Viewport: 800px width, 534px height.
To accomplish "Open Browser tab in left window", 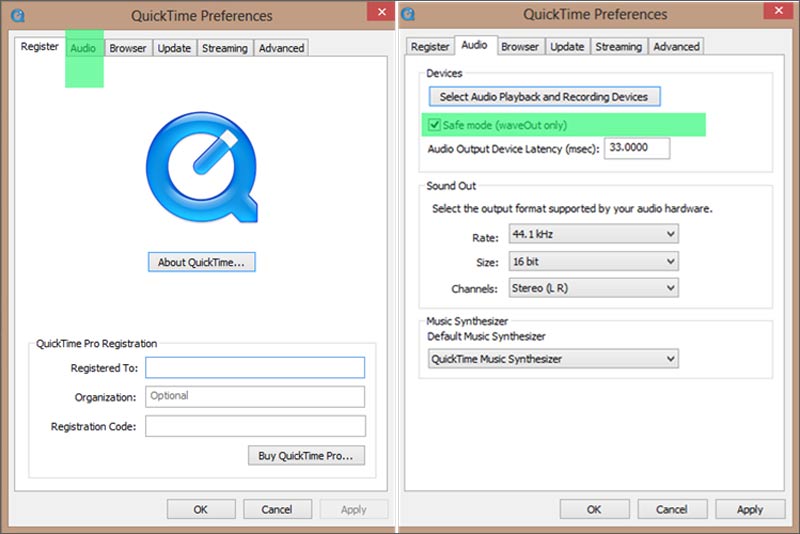I will 128,48.
